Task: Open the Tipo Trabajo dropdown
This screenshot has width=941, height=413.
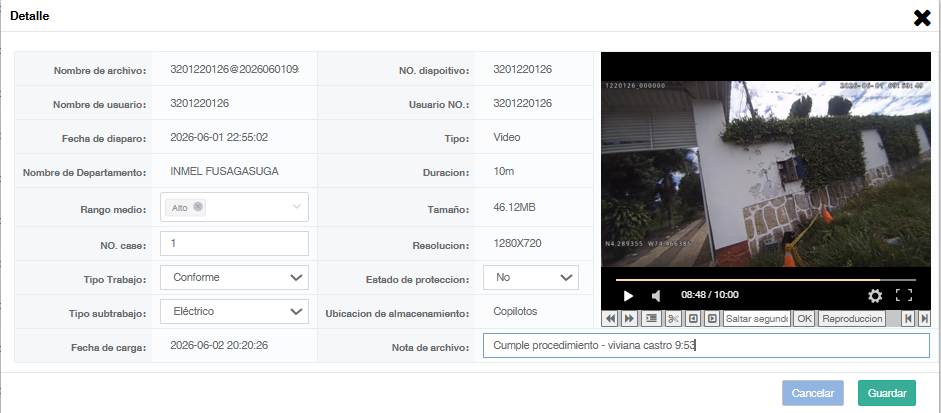Action: pos(235,278)
